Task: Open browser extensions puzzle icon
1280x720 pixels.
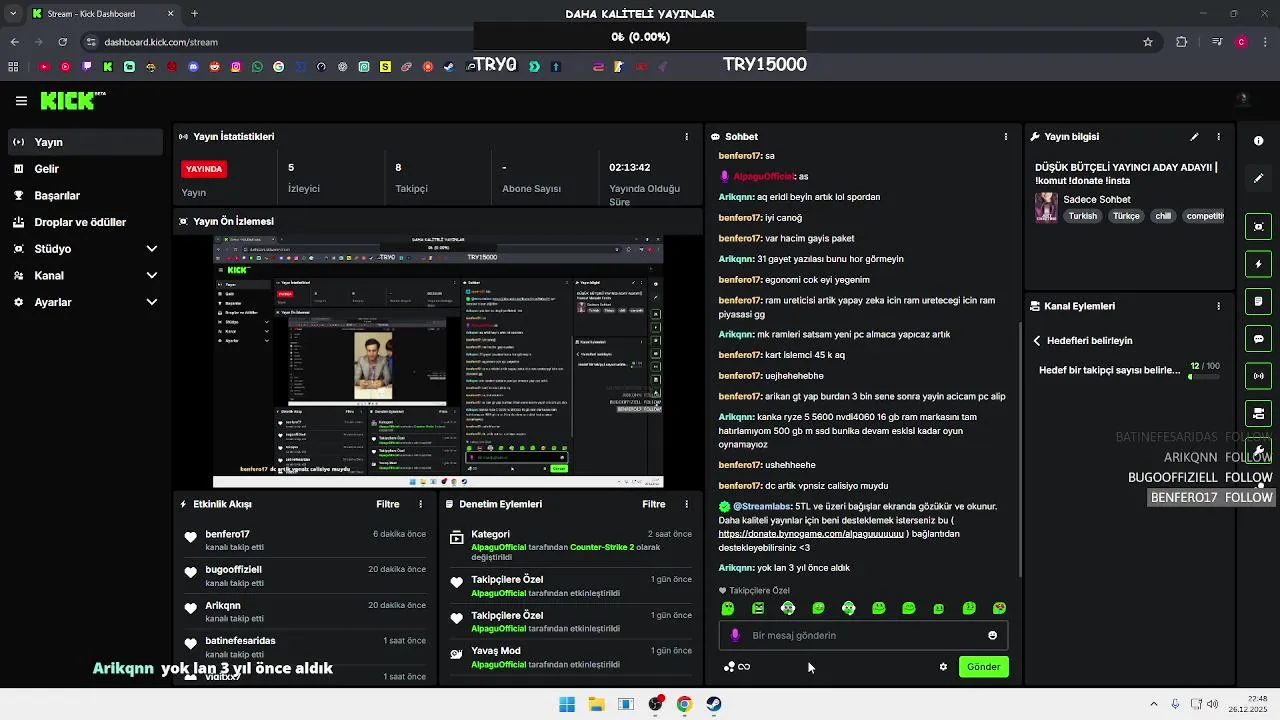Action: coord(1182,42)
